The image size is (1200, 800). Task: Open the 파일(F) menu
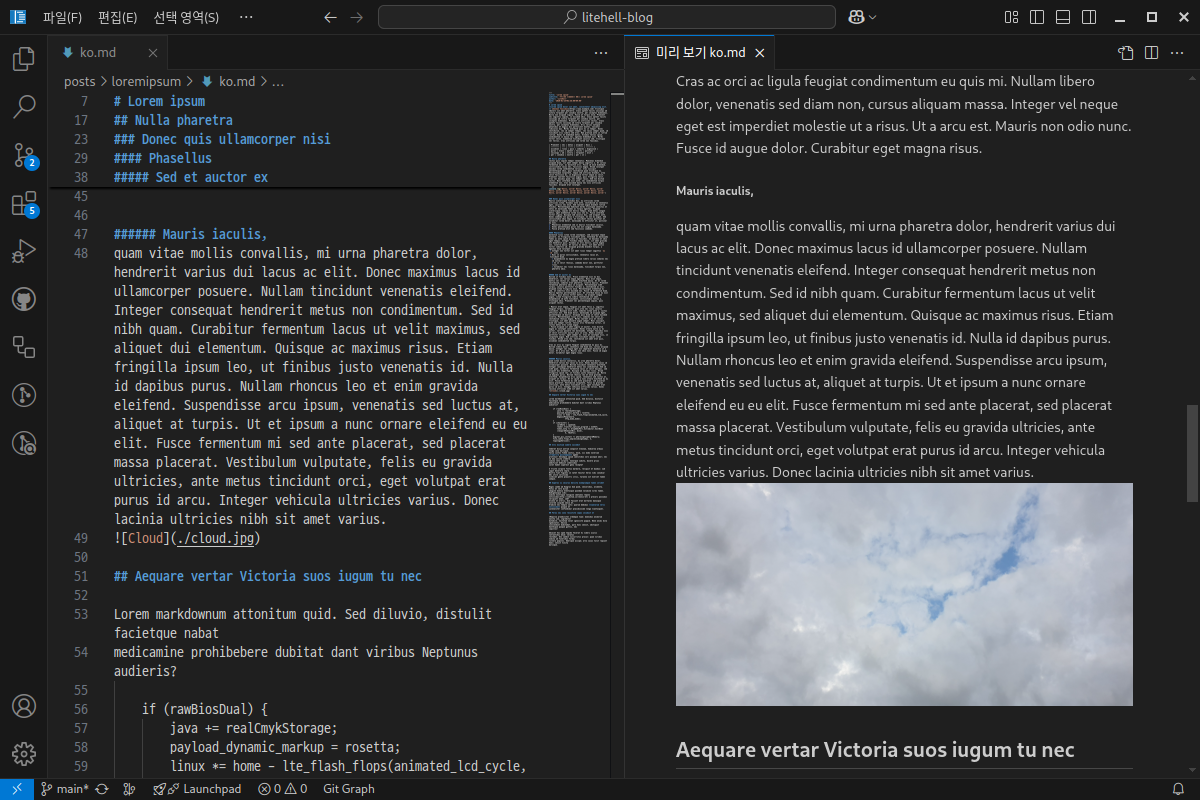(62, 17)
